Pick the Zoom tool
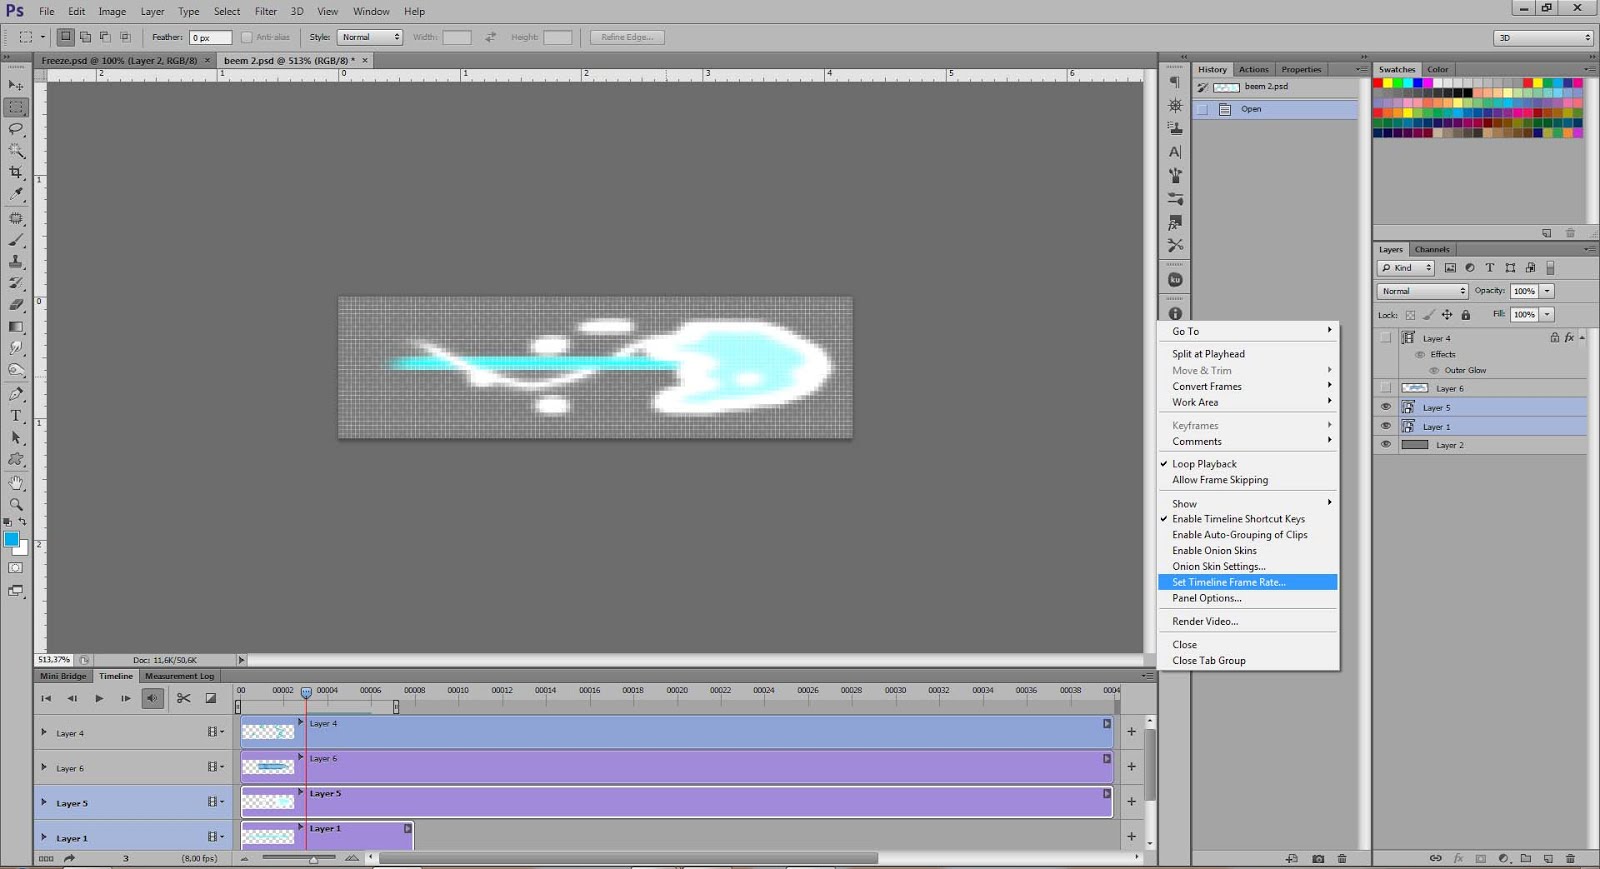The height and width of the screenshot is (869, 1600). 16,504
